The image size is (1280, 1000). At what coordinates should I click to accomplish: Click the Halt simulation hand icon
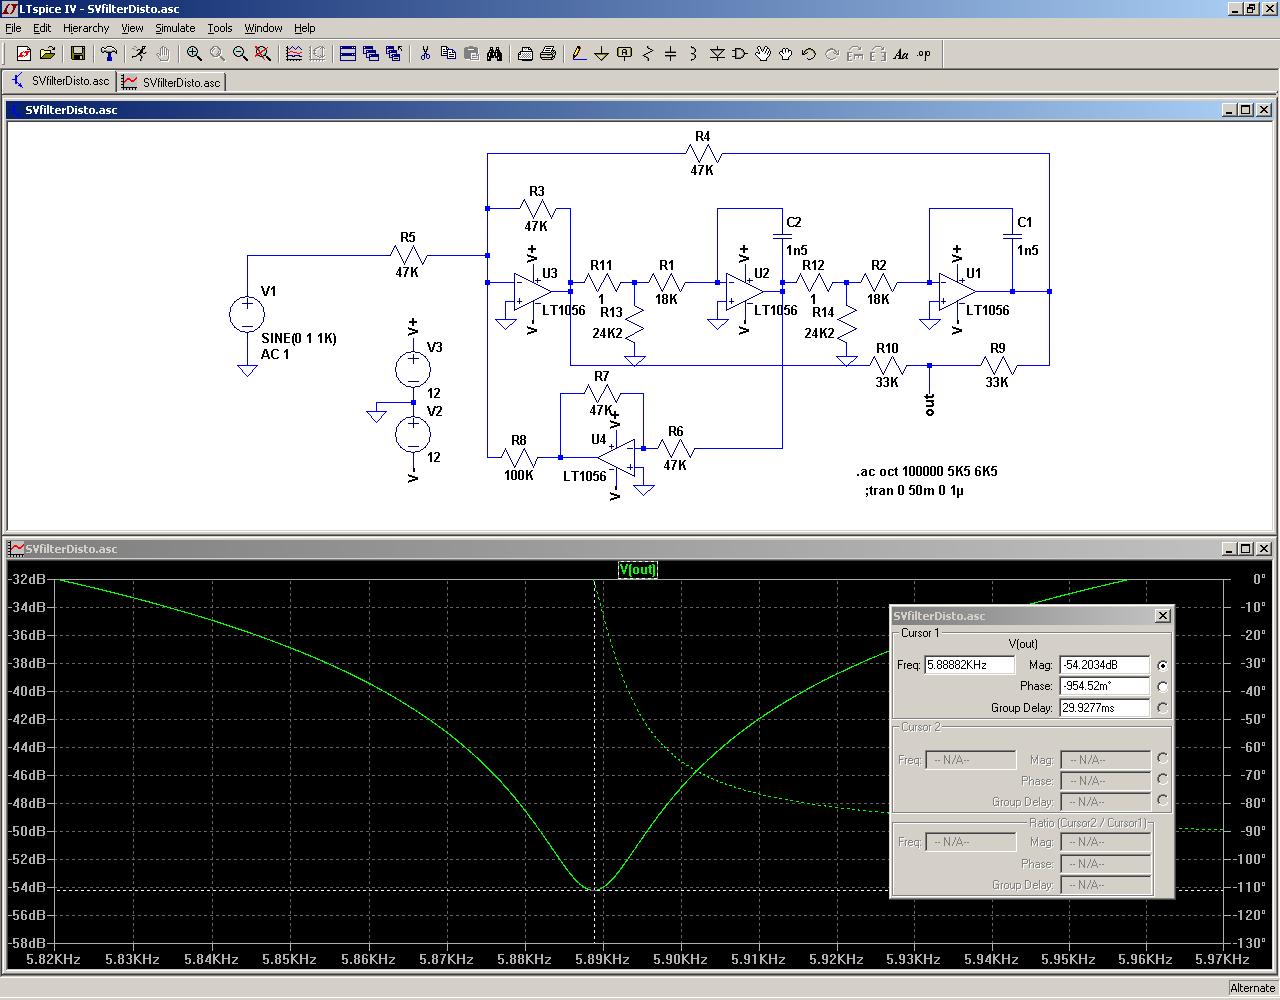(x=163, y=54)
